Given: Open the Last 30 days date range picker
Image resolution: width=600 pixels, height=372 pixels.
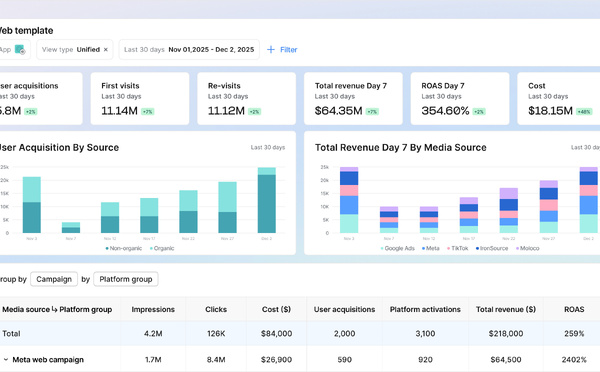Looking at the screenshot, I should pos(189,49).
